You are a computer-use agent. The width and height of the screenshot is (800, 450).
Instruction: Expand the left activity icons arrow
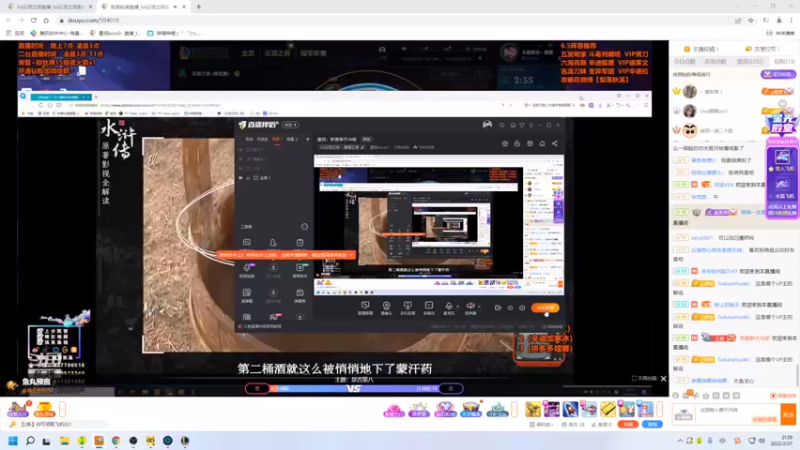pyautogui.click(x=62, y=409)
